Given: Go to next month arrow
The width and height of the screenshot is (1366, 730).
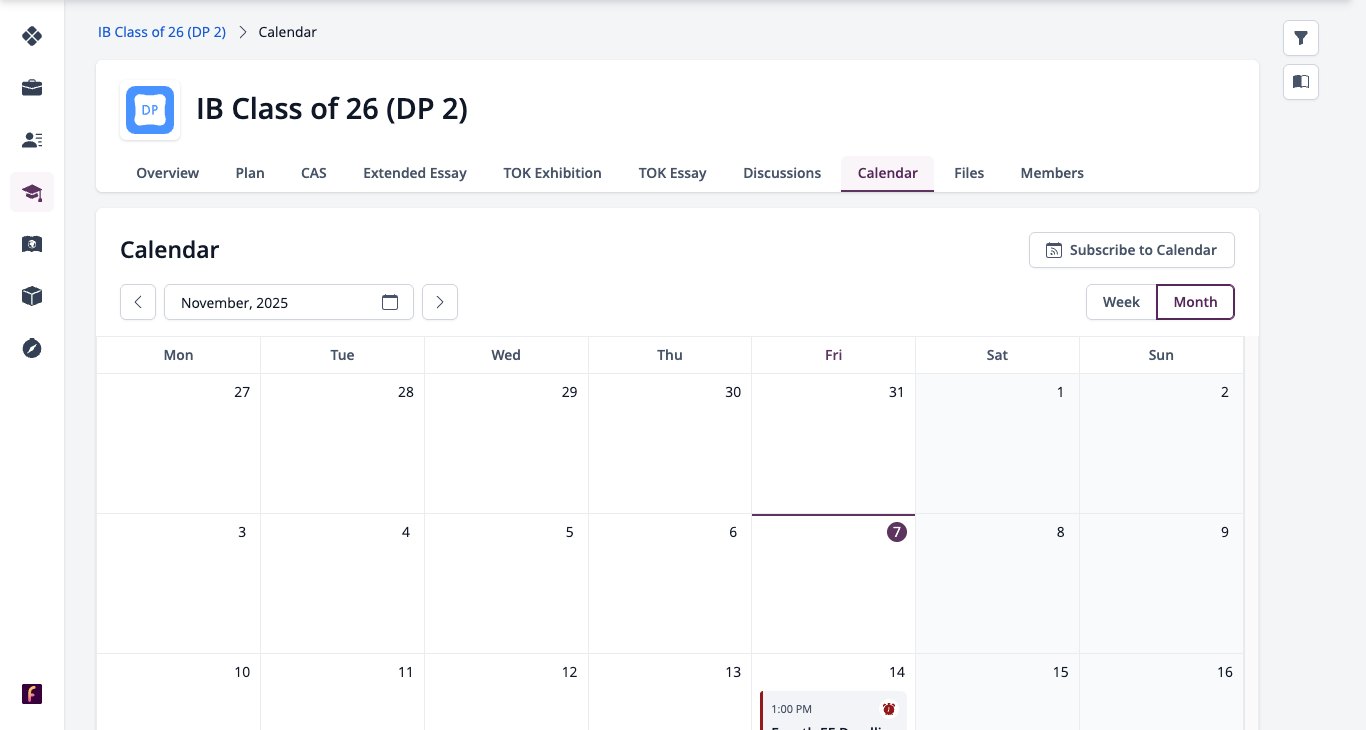Looking at the screenshot, I should pyautogui.click(x=440, y=302).
